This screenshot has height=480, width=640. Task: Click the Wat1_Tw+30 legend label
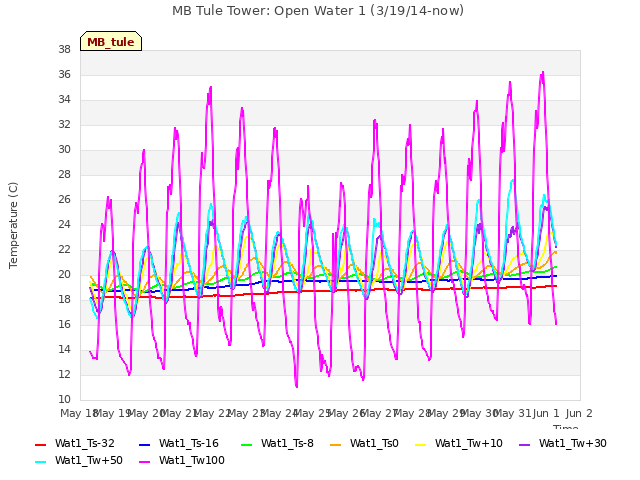[573, 444]
